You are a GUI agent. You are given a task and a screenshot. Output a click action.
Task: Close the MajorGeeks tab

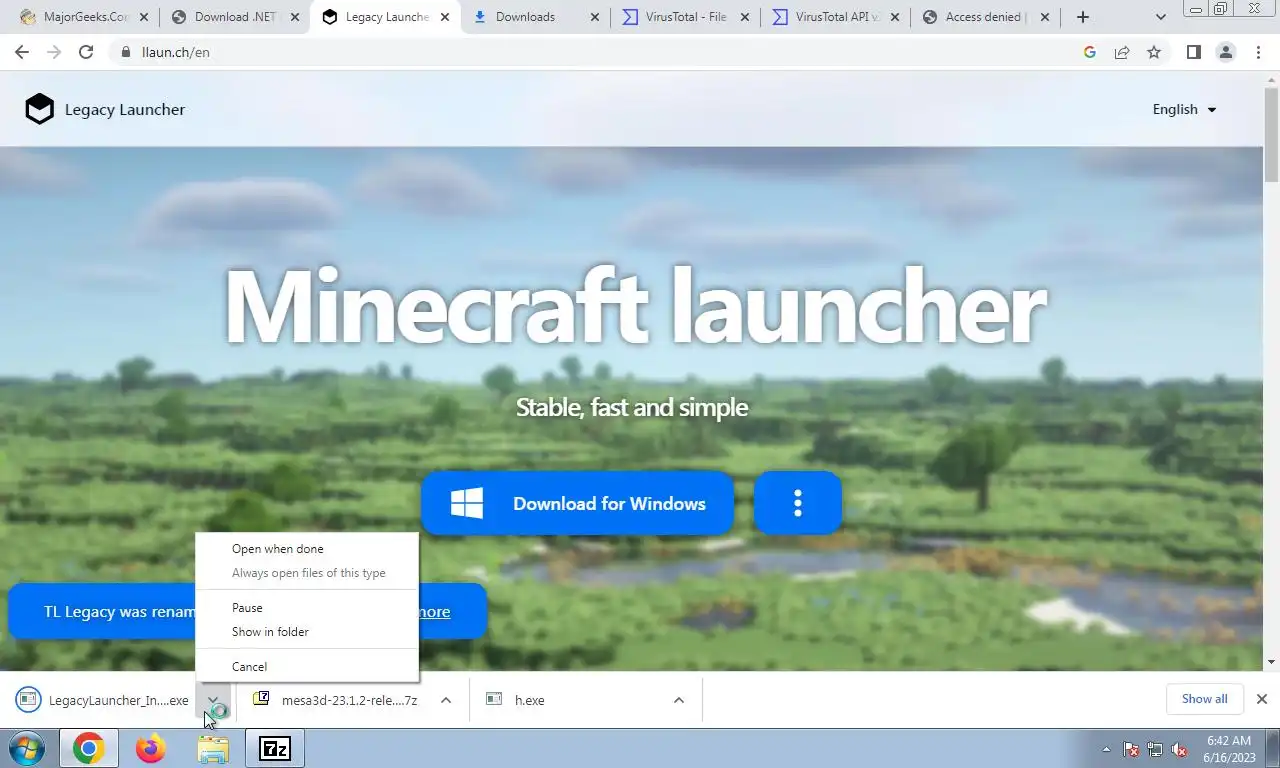143,17
